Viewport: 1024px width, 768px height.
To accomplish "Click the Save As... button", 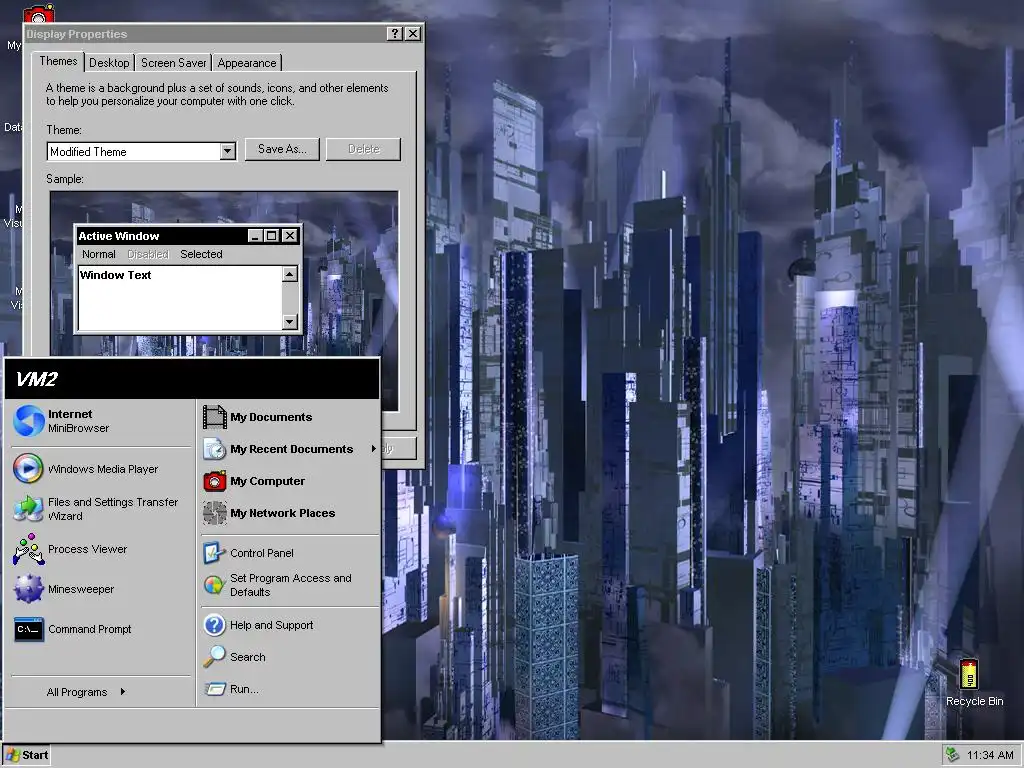I will click(282, 149).
